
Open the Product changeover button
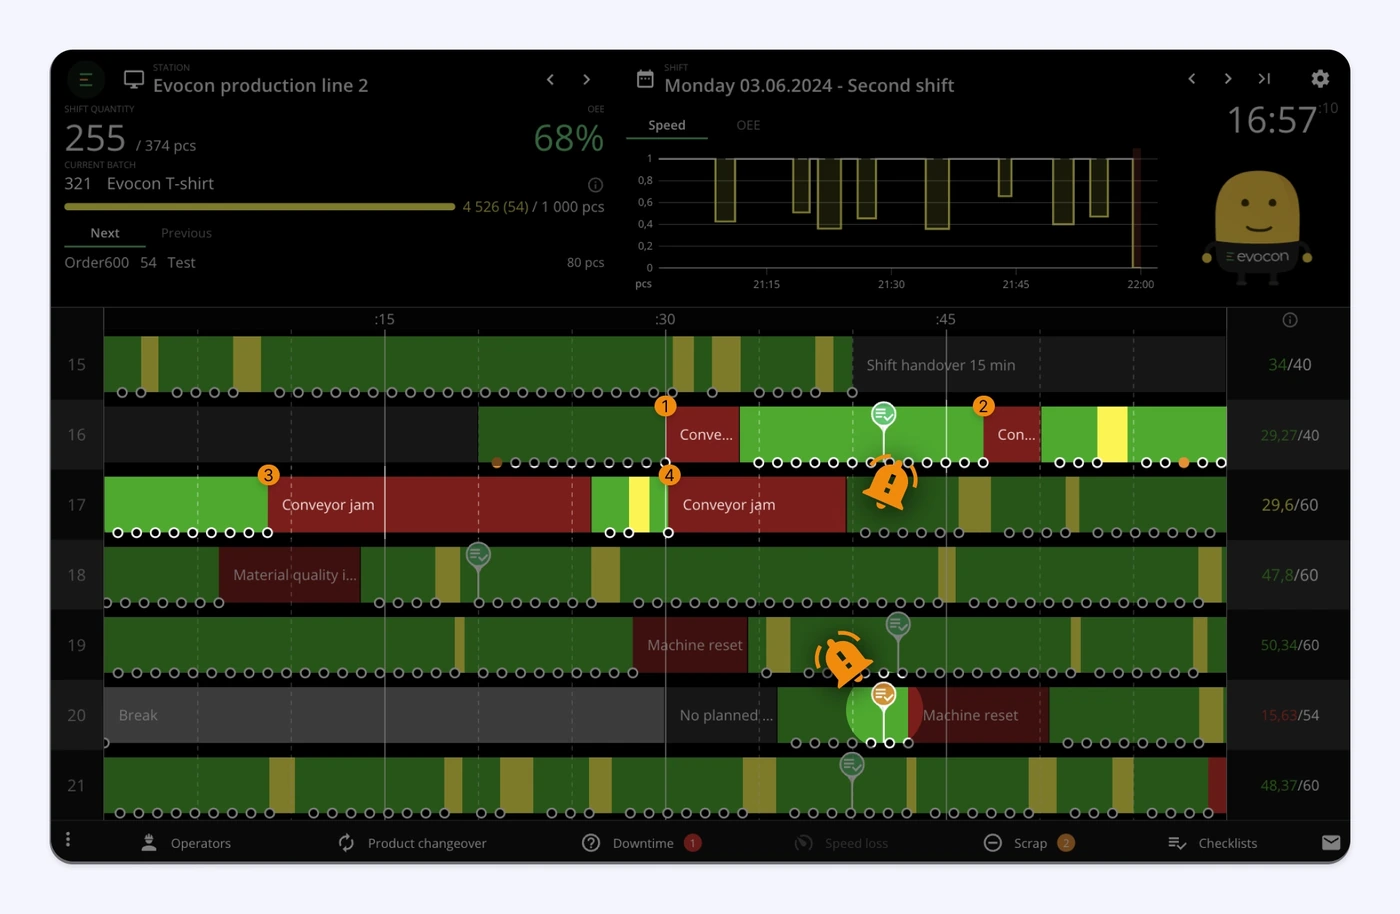[x=412, y=843]
